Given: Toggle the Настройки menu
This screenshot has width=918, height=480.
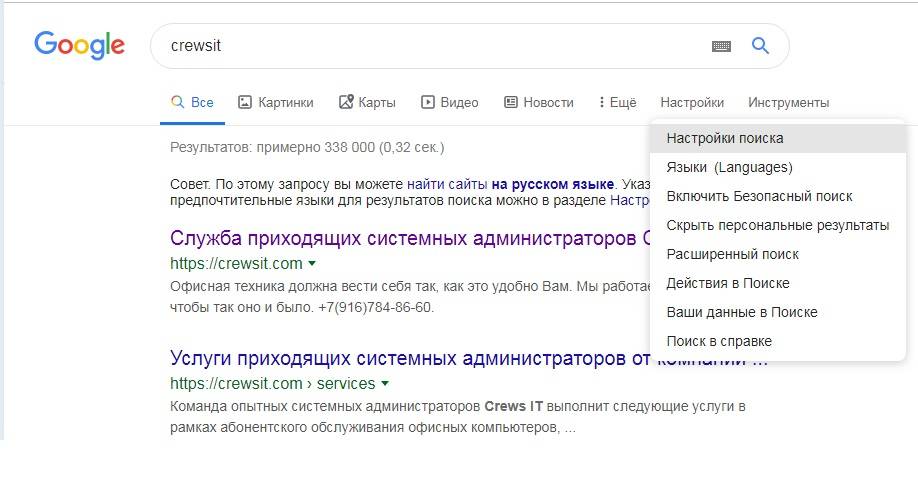Looking at the screenshot, I should 692,102.
